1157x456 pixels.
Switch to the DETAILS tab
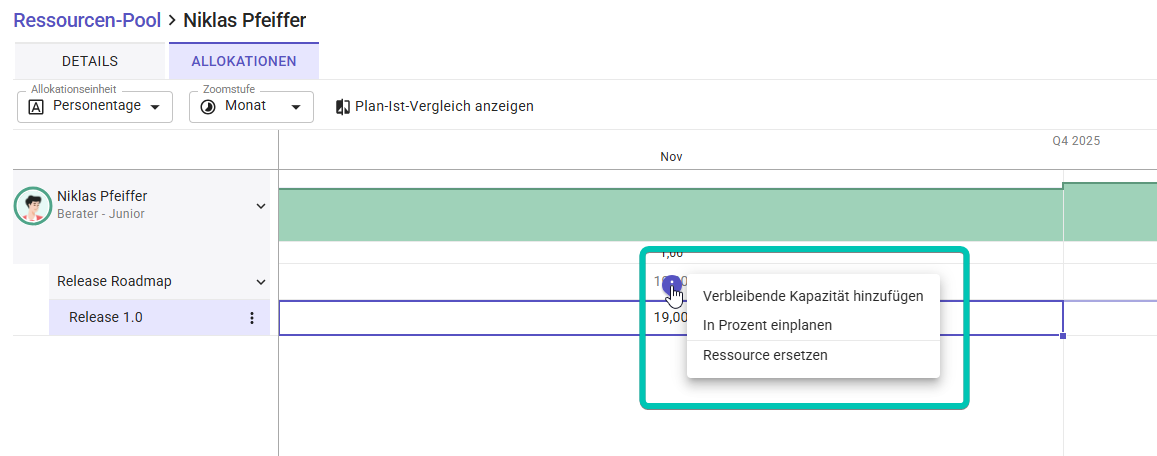[x=90, y=61]
